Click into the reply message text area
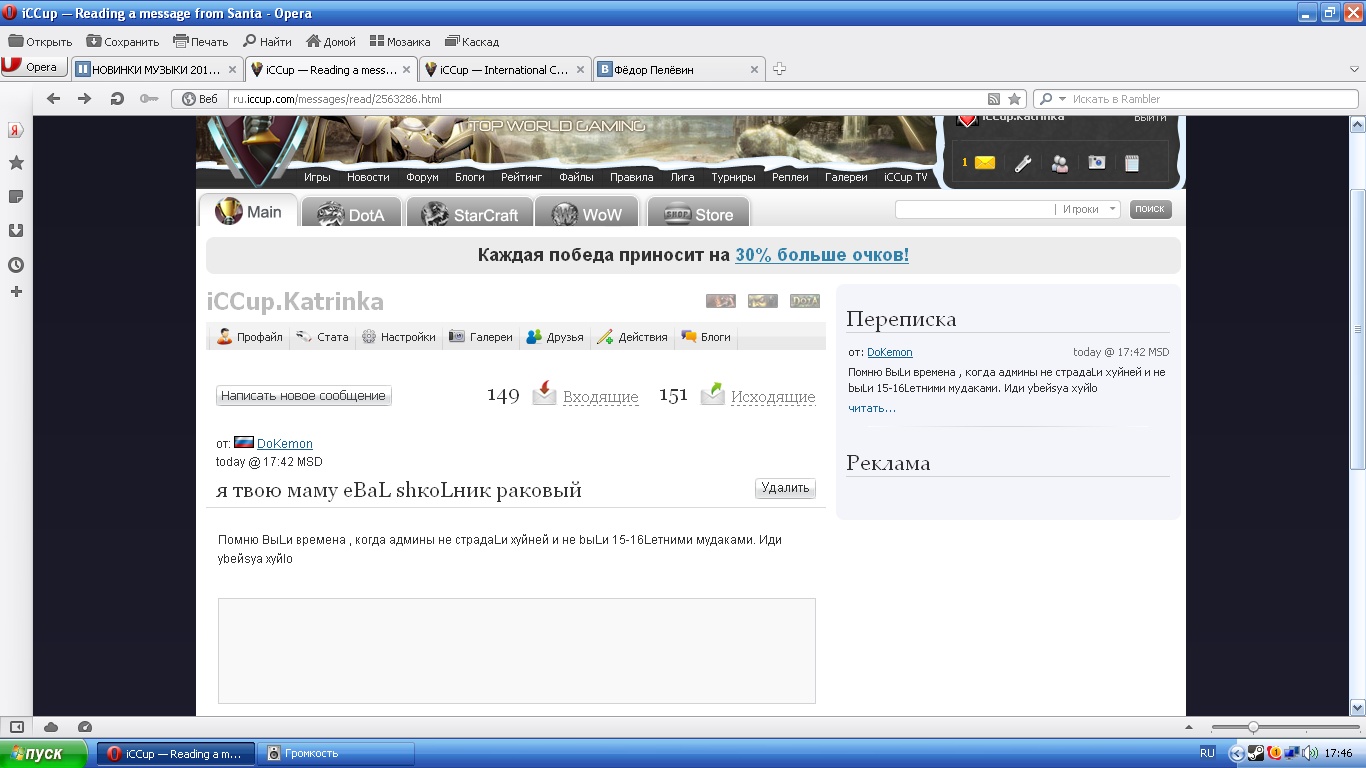The height and width of the screenshot is (768, 1366). 517,651
